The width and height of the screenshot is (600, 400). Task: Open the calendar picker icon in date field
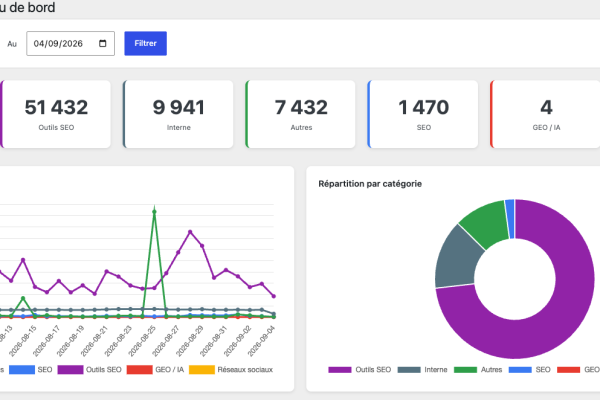point(103,44)
